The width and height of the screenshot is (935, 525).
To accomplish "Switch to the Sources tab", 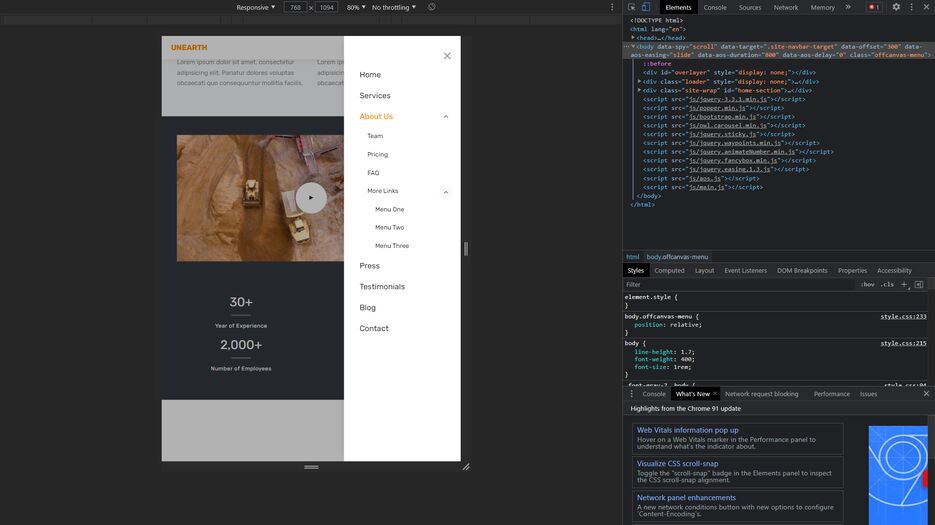I will (x=750, y=8).
